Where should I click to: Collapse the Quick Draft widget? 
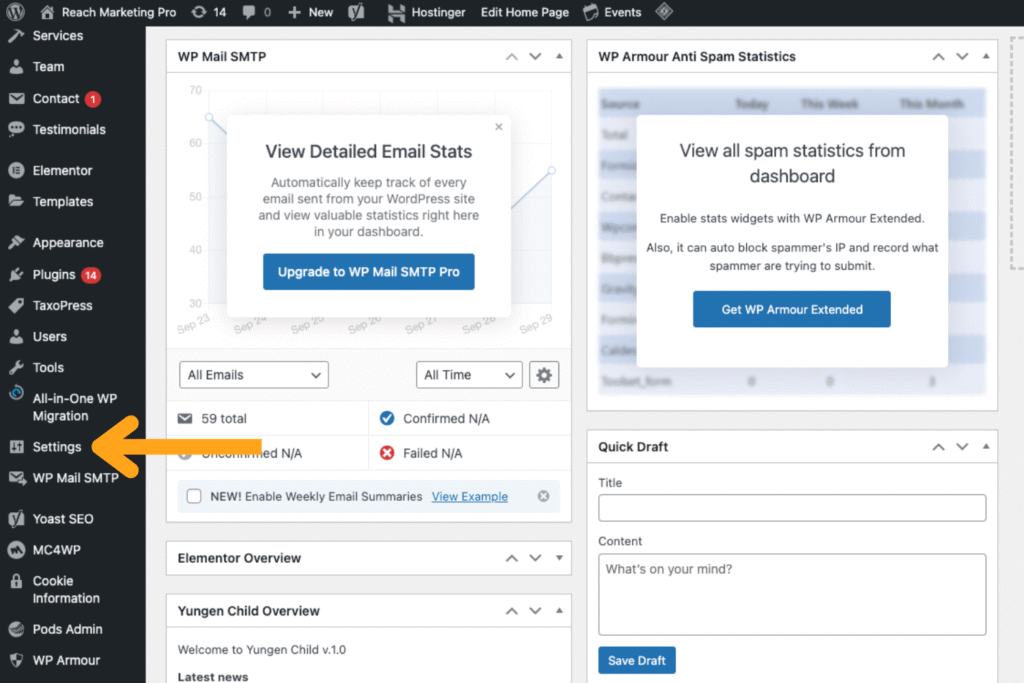pos(986,446)
